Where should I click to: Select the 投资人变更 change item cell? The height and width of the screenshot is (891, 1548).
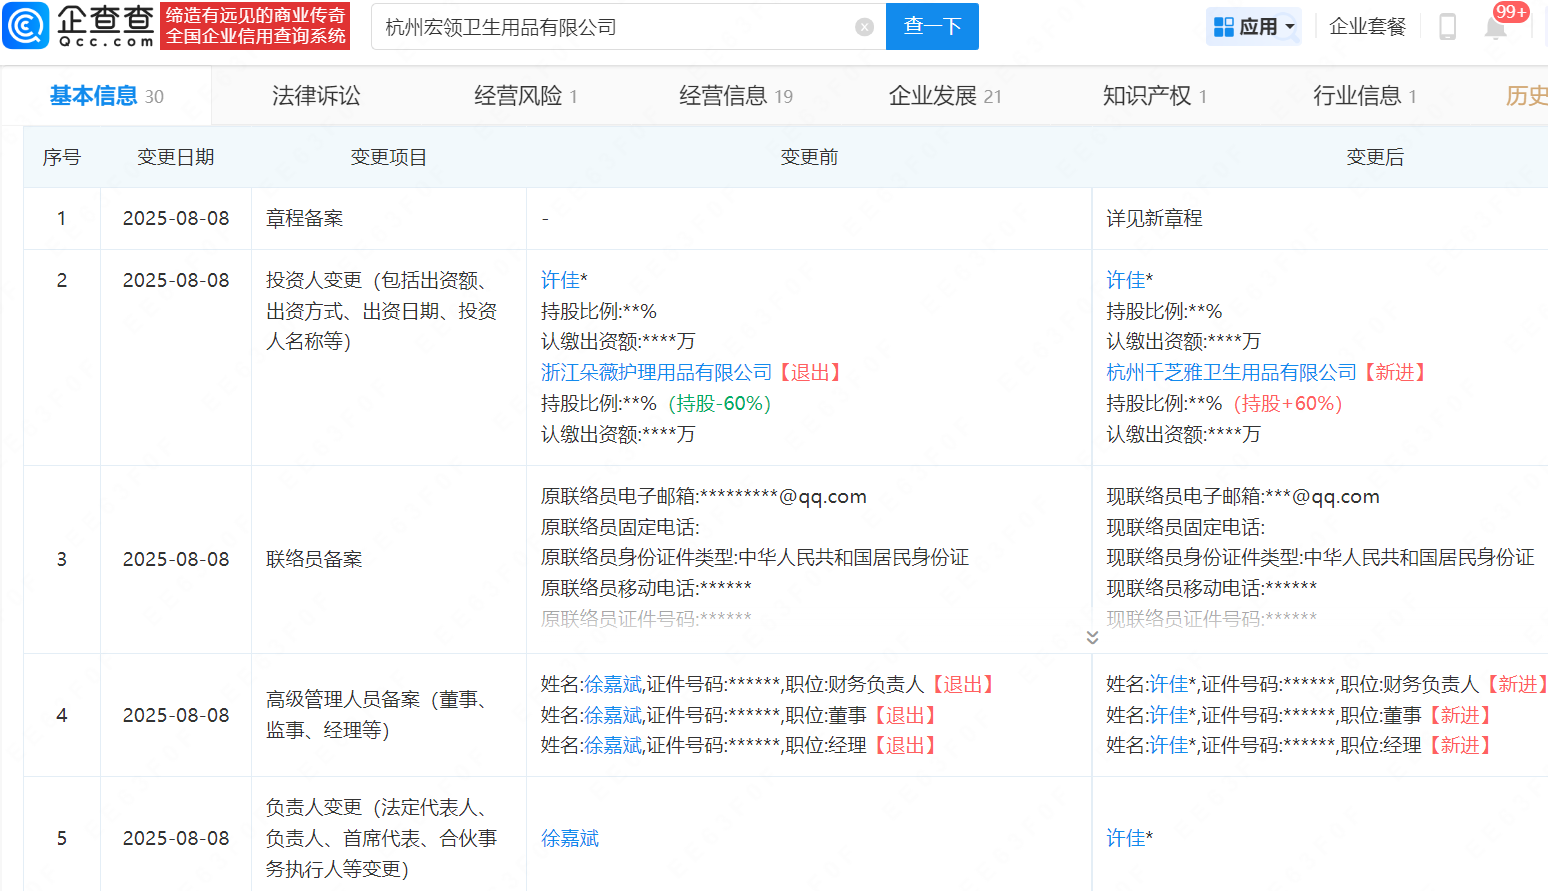(389, 358)
